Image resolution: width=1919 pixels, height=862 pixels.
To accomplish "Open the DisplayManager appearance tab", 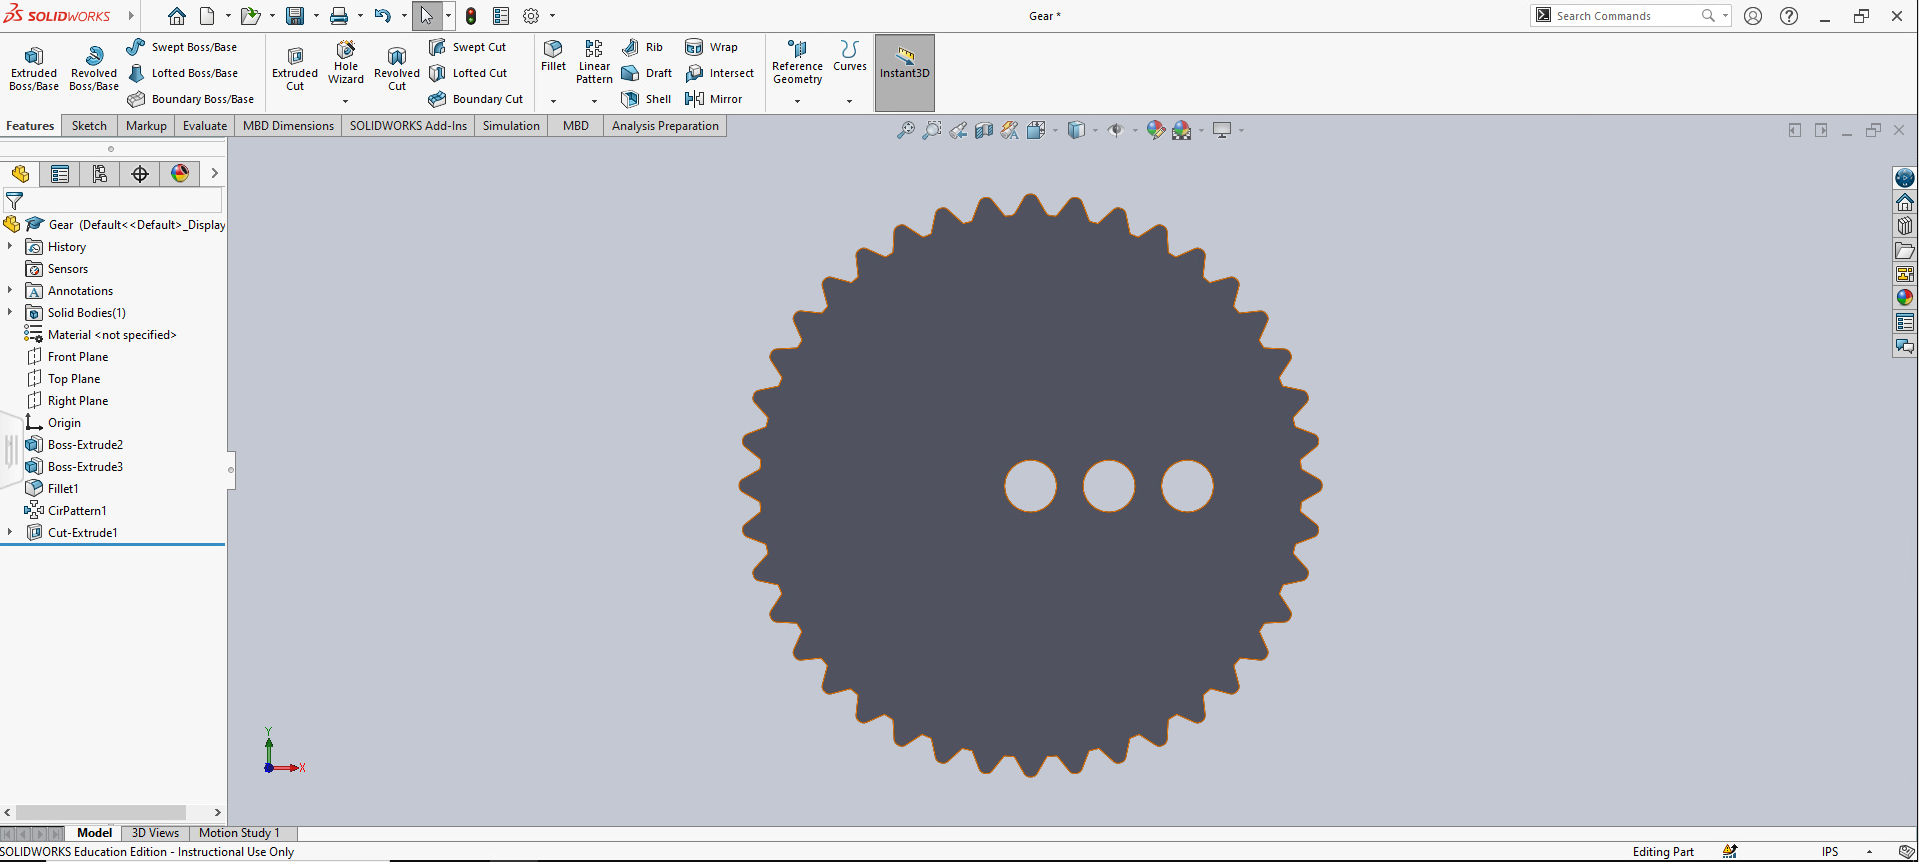I will (180, 174).
